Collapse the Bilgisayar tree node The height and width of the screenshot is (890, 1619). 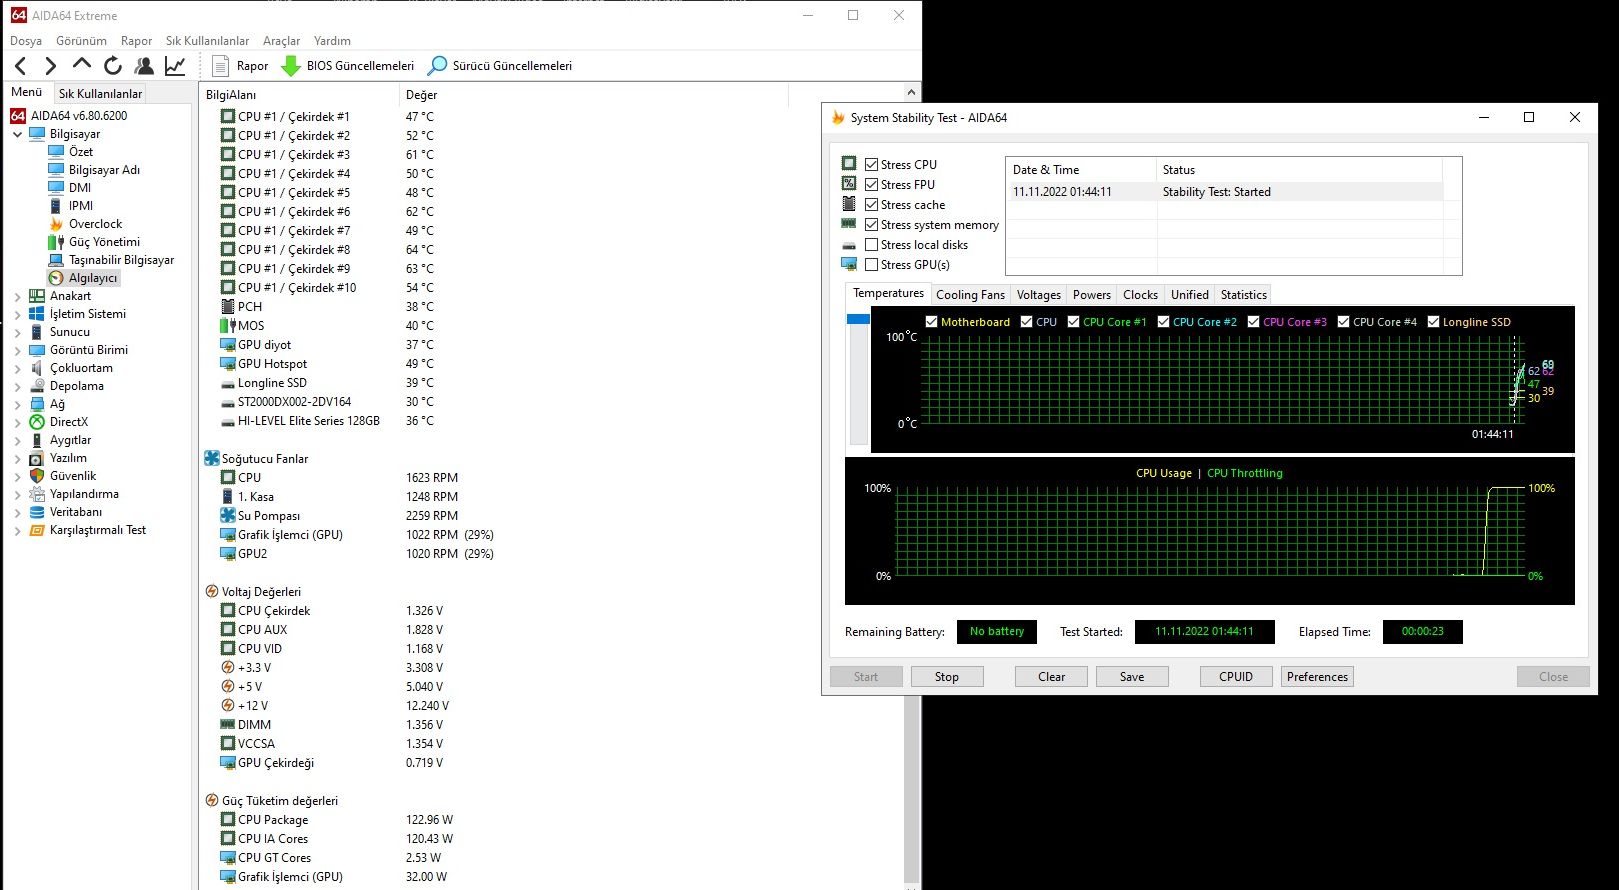[x=17, y=134]
